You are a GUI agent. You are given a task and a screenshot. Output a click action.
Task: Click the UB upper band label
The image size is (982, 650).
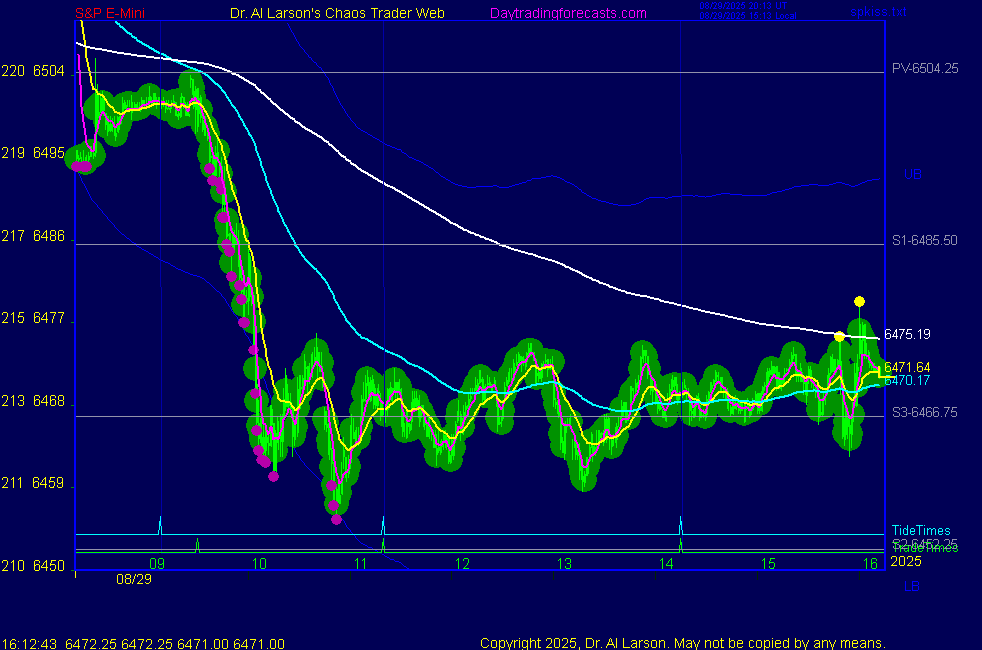pos(912,174)
